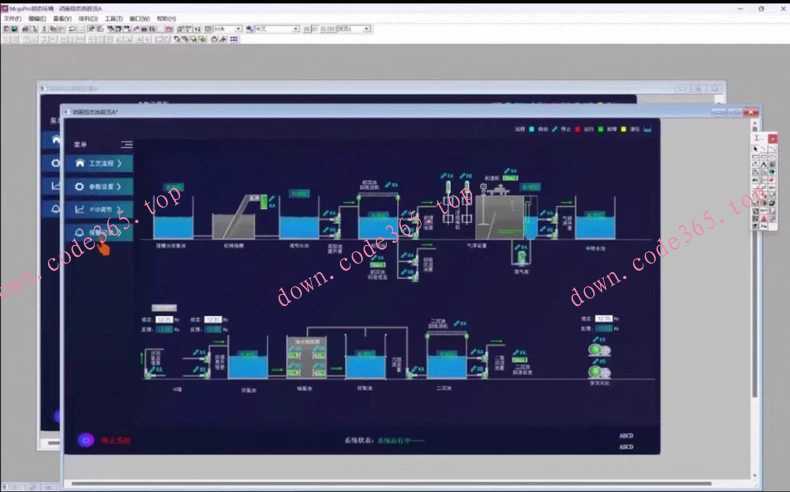Click the gear icon for 参数设置
The image size is (790, 492).
click(80, 187)
